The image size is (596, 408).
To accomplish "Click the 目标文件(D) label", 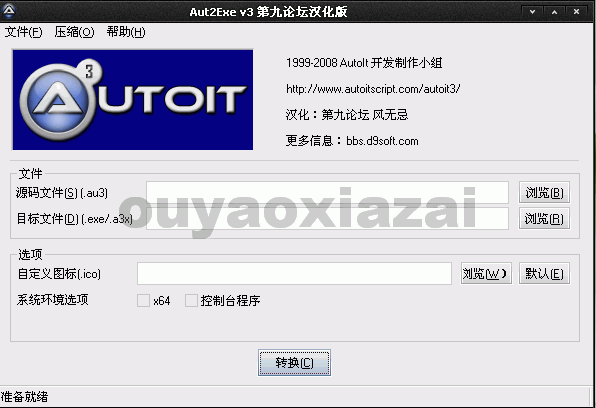I will point(74,219).
